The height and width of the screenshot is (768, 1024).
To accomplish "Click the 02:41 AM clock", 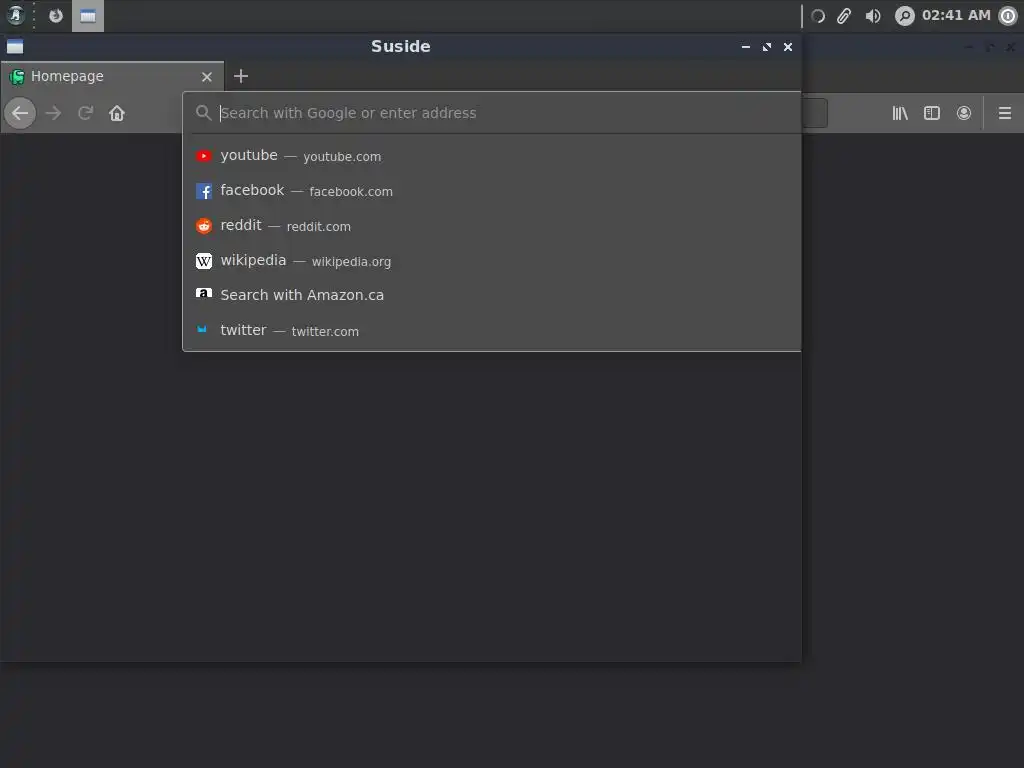I will [x=956, y=15].
